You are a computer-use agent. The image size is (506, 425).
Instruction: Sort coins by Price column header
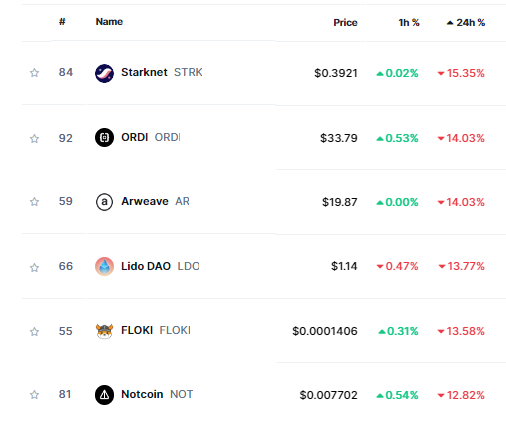tap(345, 23)
